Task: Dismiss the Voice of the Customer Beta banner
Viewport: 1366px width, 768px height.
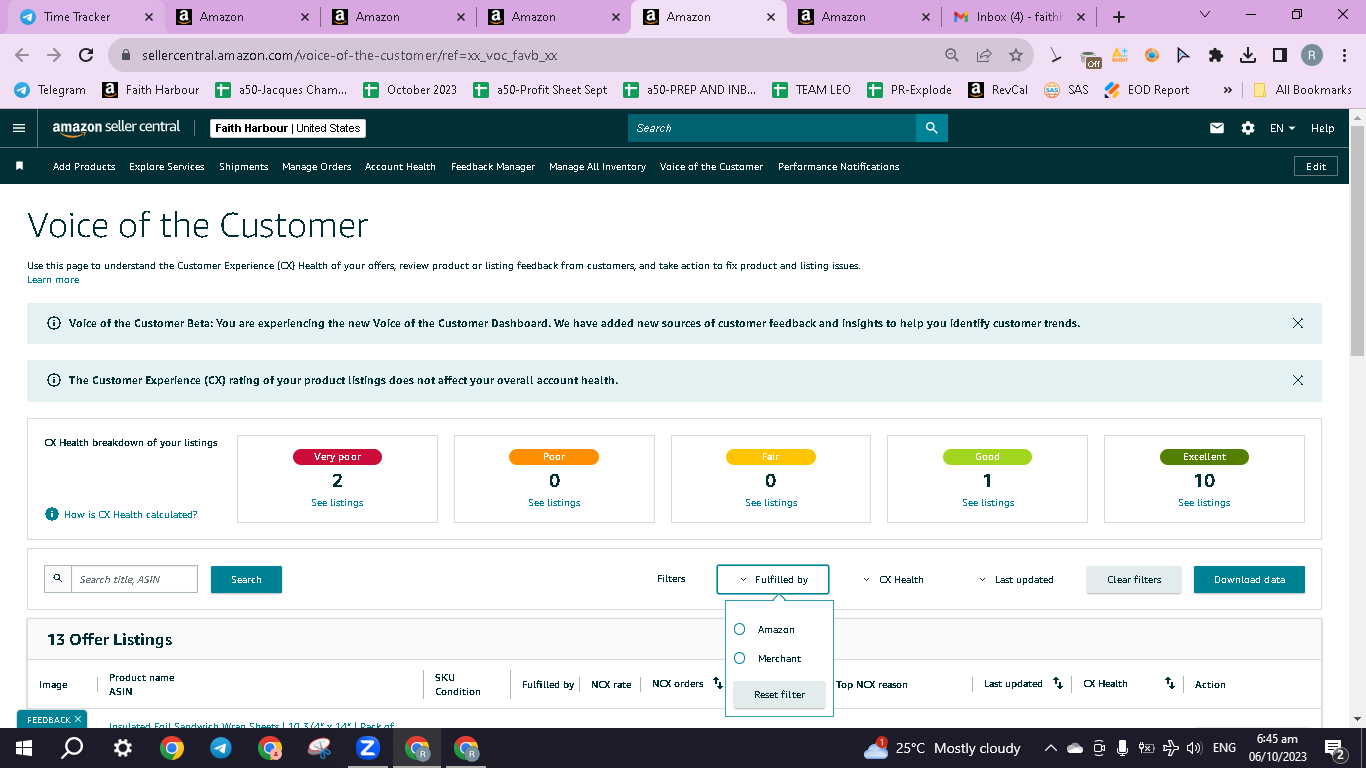Action: [1298, 323]
